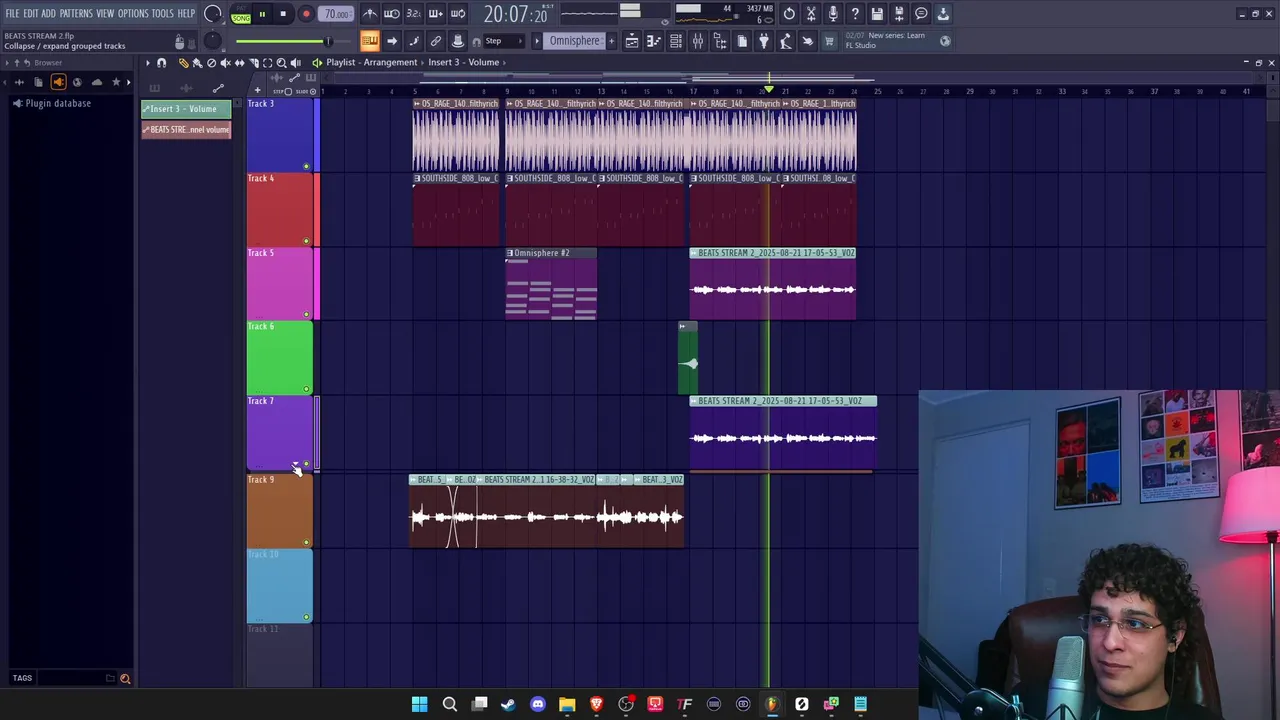The image size is (1280, 720).
Task: Click the one-click audio recording microphone
Action: [833, 14]
